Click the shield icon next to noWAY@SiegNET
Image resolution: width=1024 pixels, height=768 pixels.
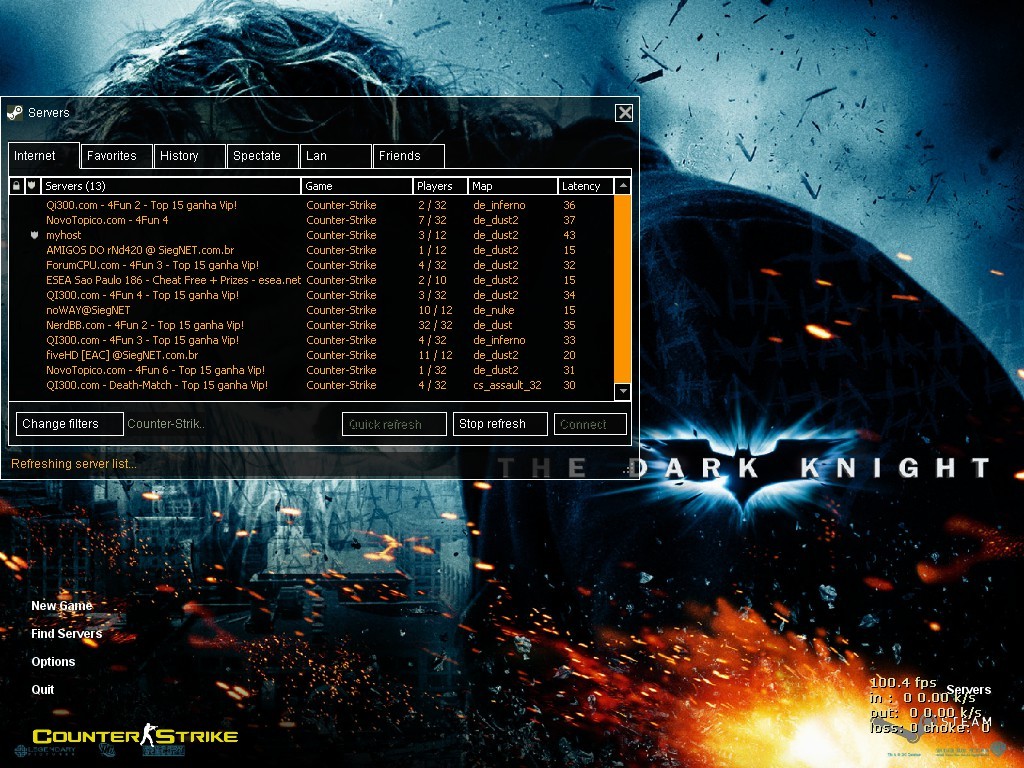(34, 310)
